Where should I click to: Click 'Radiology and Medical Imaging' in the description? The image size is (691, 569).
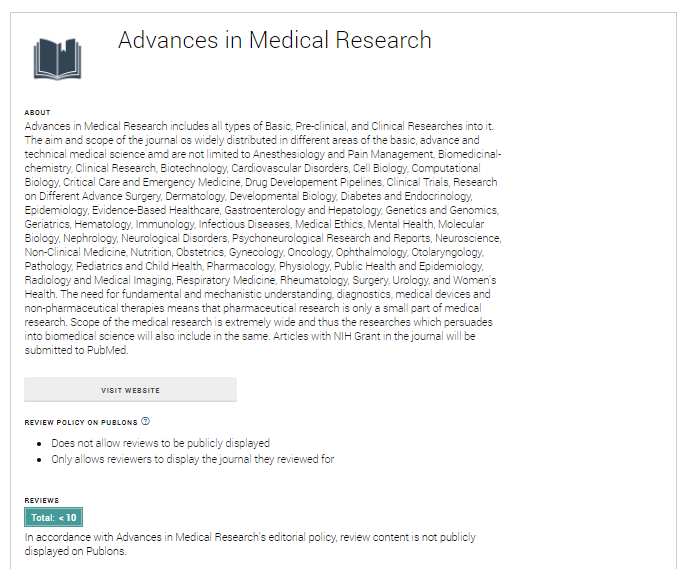pyautogui.click(x=85, y=281)
